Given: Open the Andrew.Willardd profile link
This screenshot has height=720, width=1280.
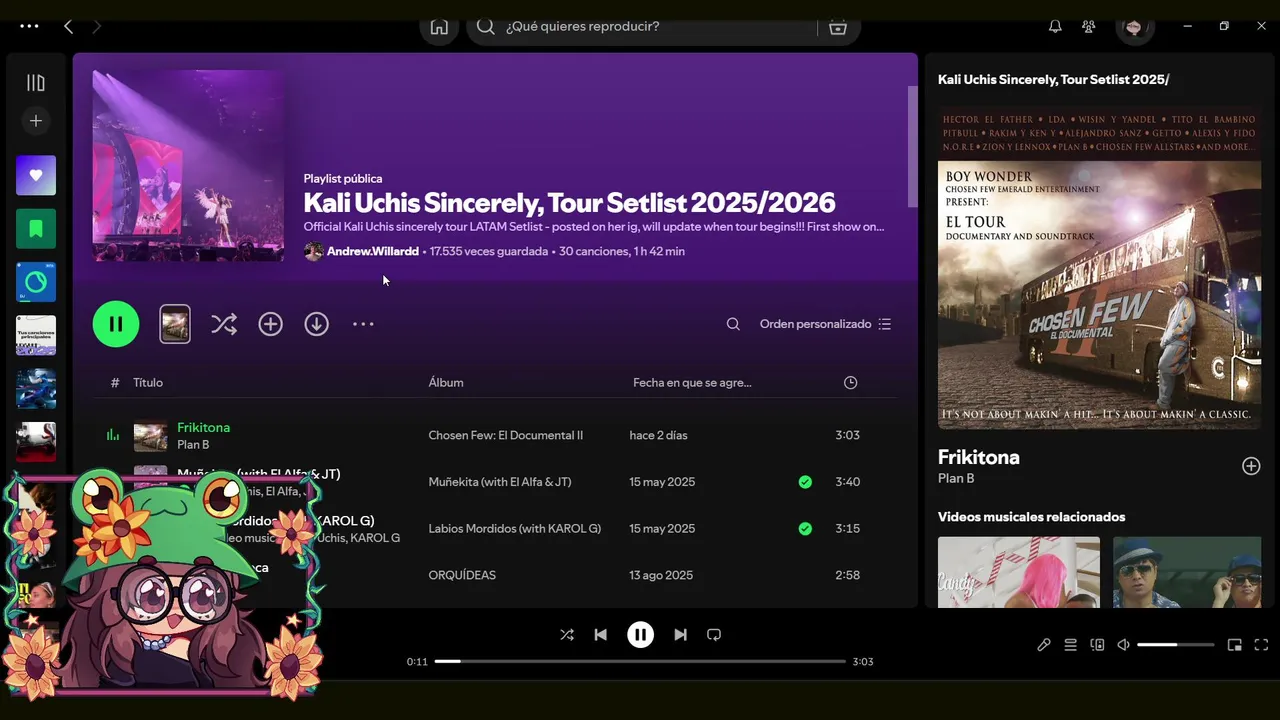Looking at the screenshot, I should (x=373, y=251).
